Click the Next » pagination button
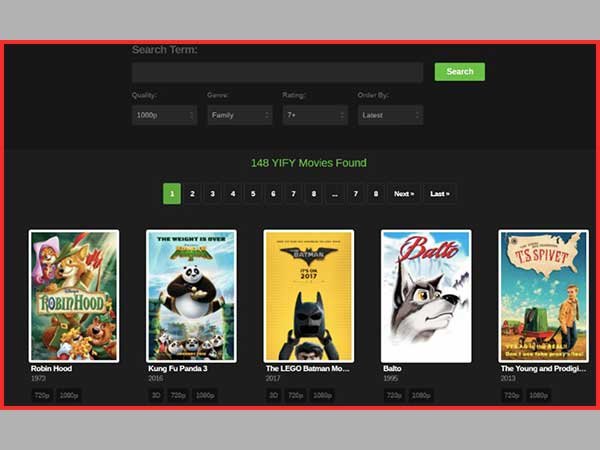The image size is (600, 450). pyautogui.click(x=404, y=194)
